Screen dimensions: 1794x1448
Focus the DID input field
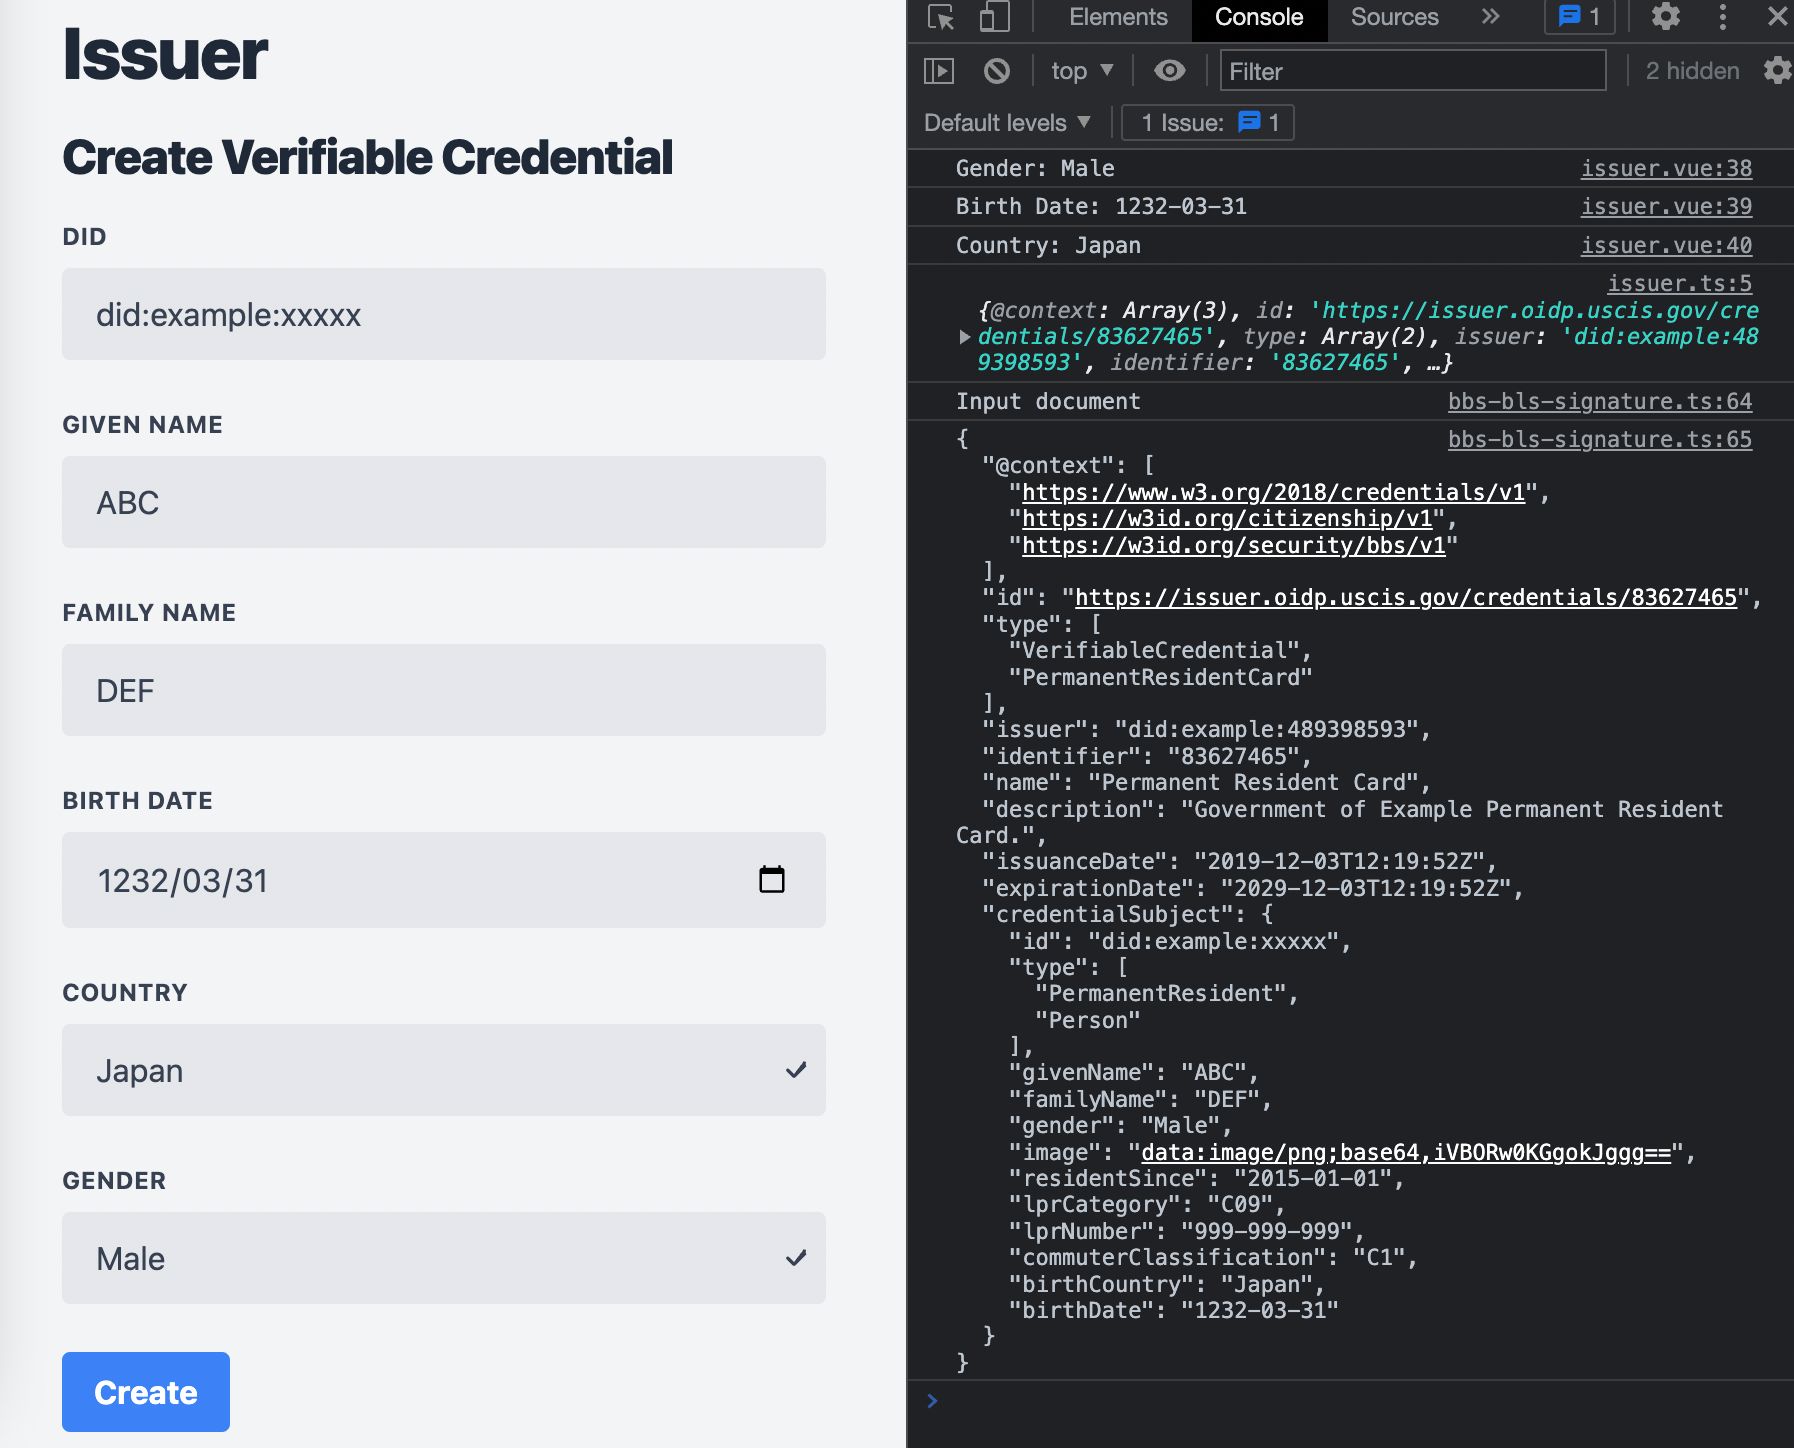pyautogui.click(x=444, y=314)
